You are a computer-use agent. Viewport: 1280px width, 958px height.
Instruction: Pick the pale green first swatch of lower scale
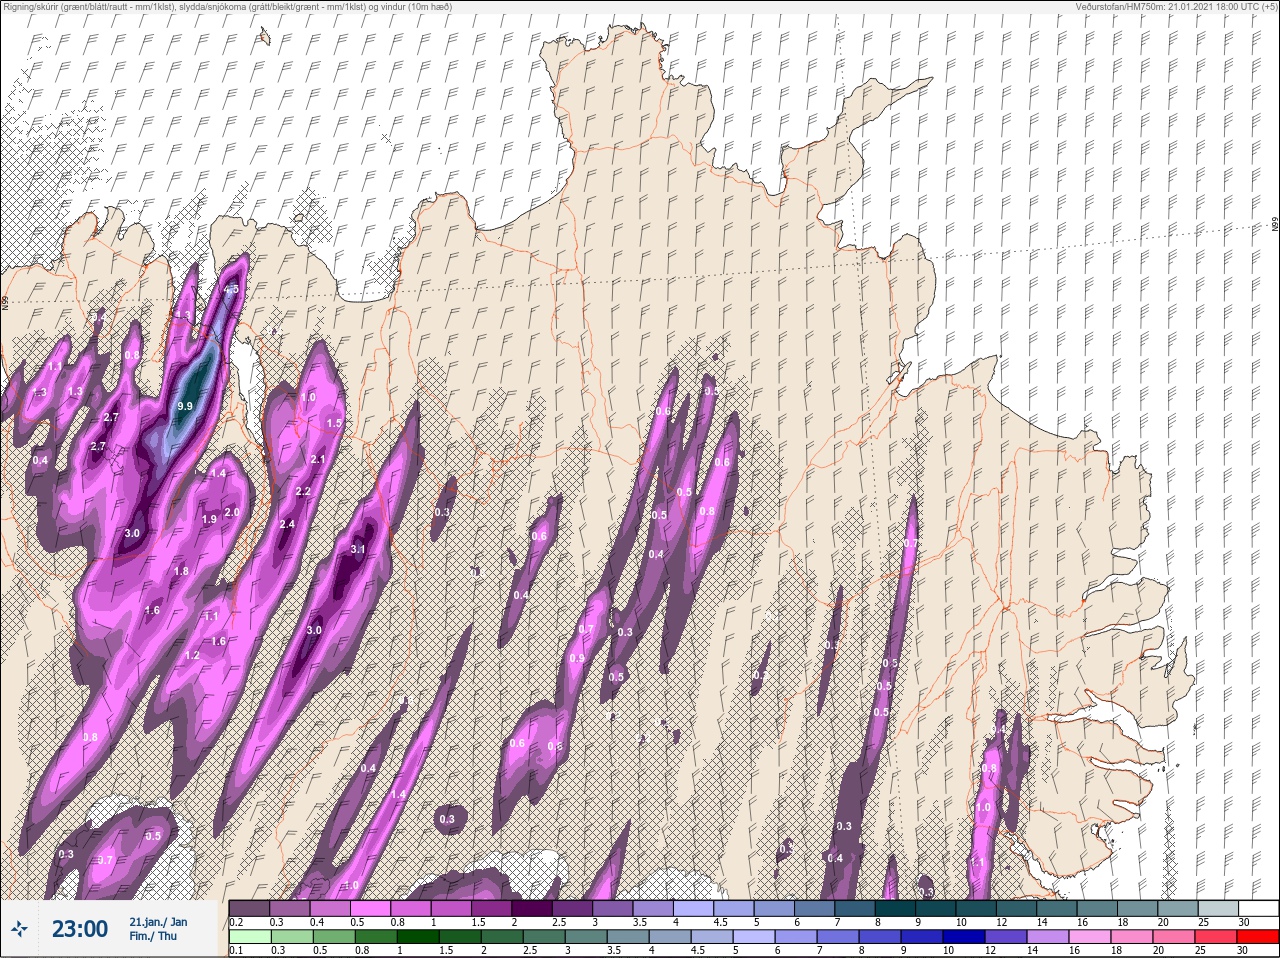[249, 937]
